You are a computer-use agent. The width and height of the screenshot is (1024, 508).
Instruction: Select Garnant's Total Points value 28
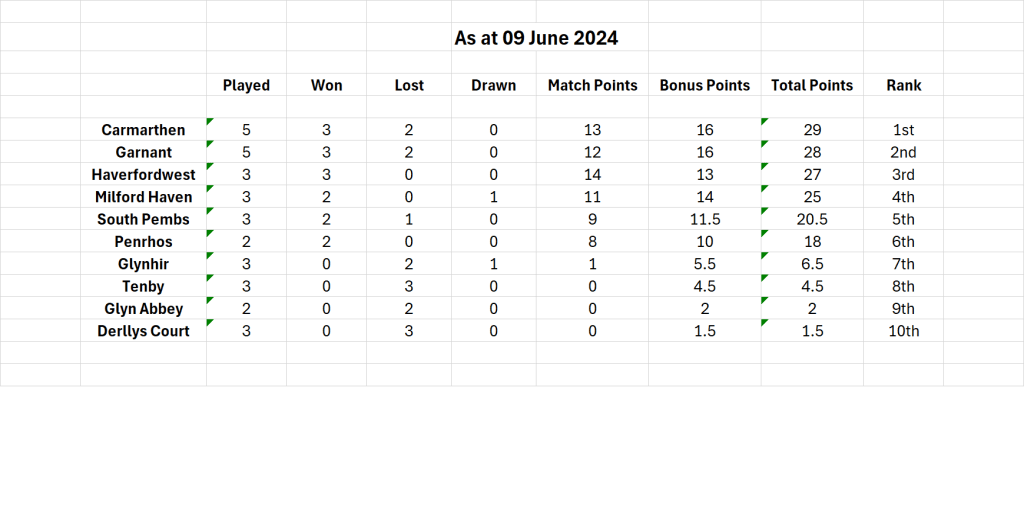pyautogui.click(x=811, y=152)
